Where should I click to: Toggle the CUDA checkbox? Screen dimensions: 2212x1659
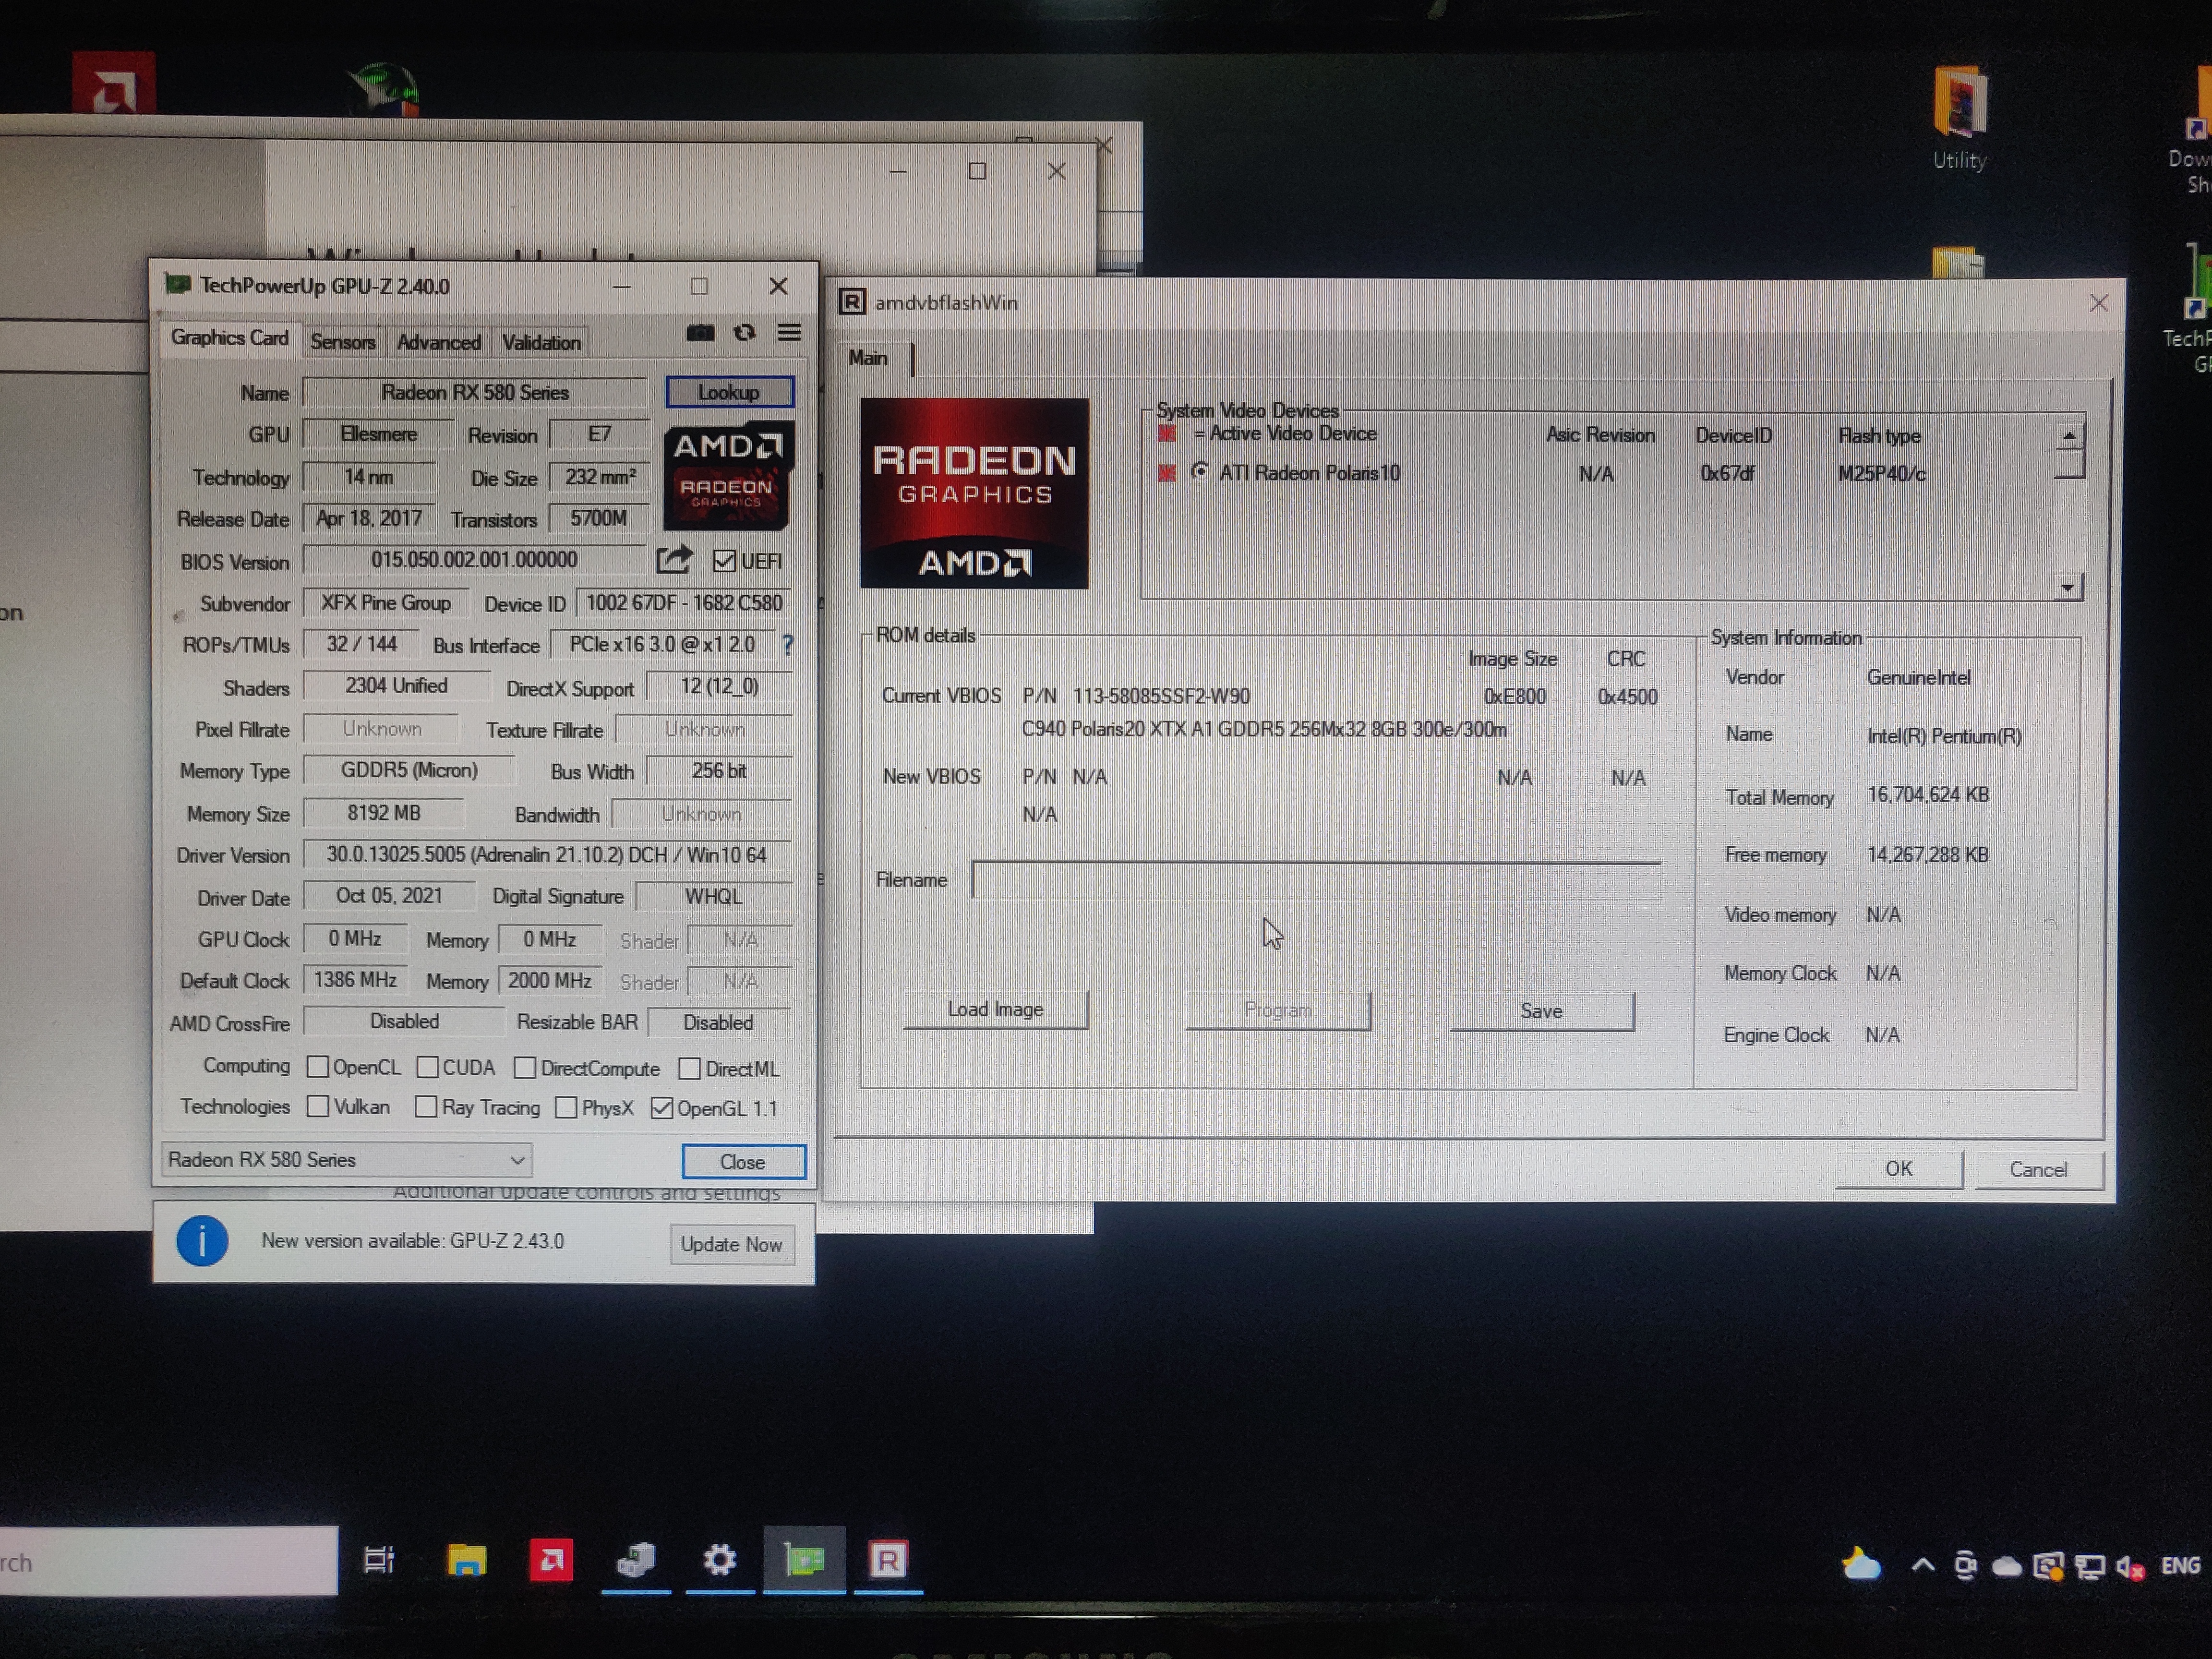tap(427, 1067)
